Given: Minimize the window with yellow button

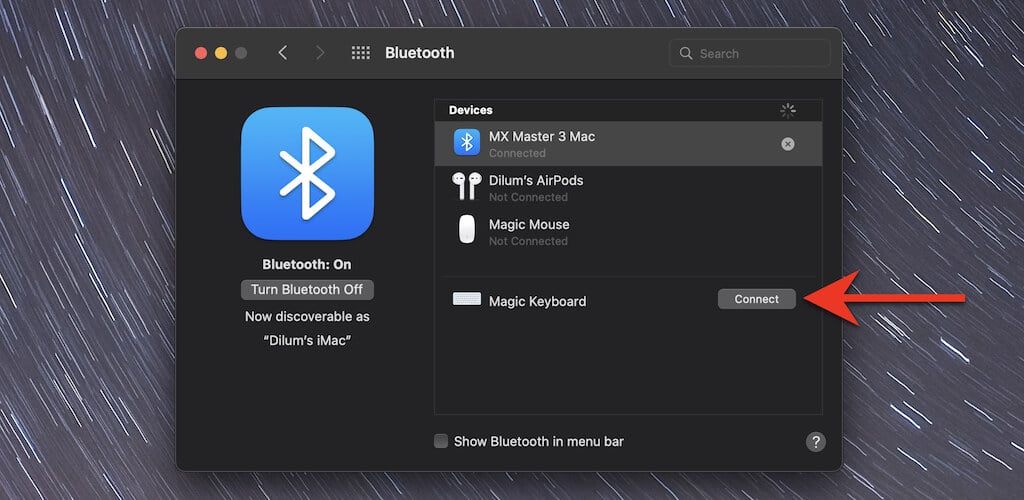Looking at the screenshot, I should click(x=221, y=53).
